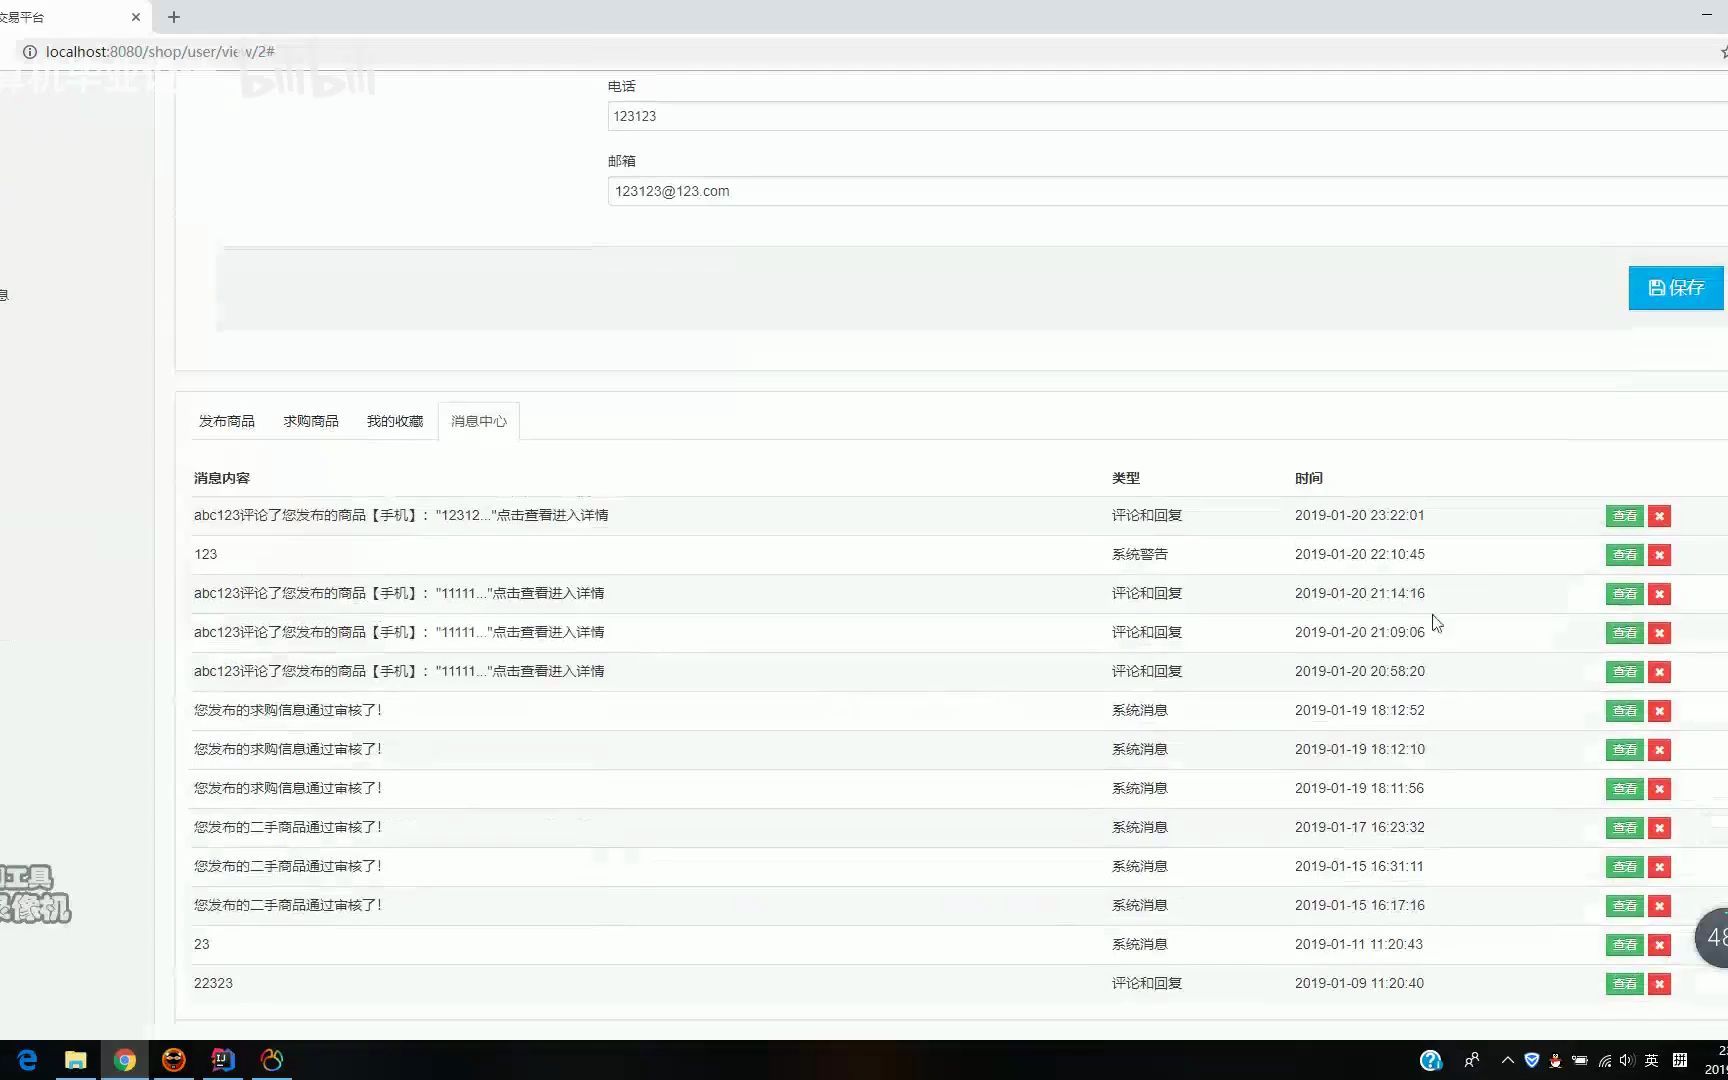Open IntelliJ IDEA from the taskbar

pos(223,1060)
